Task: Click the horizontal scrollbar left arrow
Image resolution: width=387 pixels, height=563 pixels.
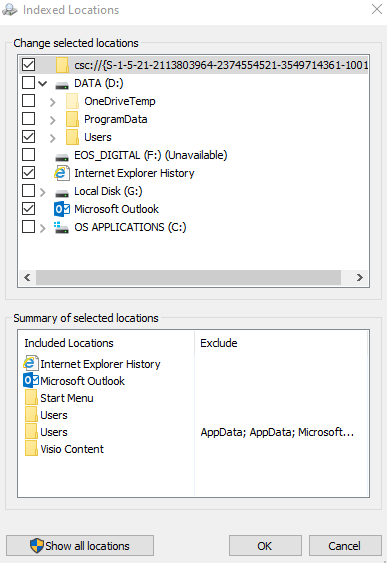Action: [x=27, y=277]
